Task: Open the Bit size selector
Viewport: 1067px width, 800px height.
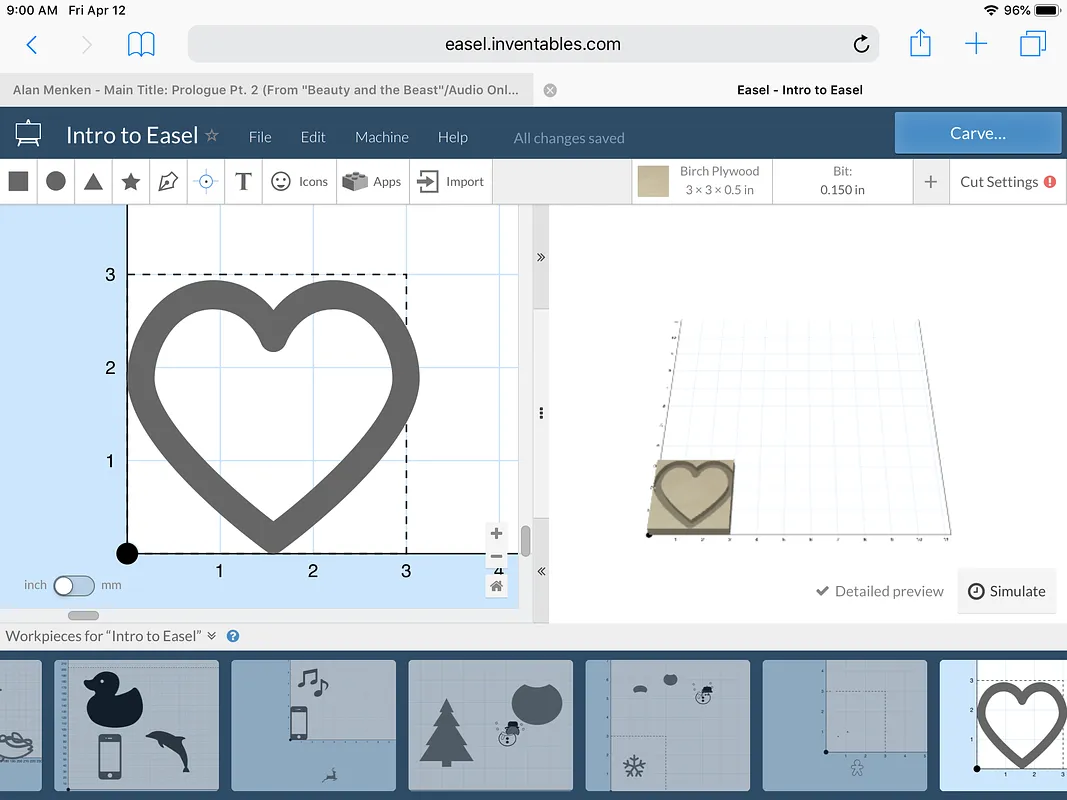Action: click(842, 181)
